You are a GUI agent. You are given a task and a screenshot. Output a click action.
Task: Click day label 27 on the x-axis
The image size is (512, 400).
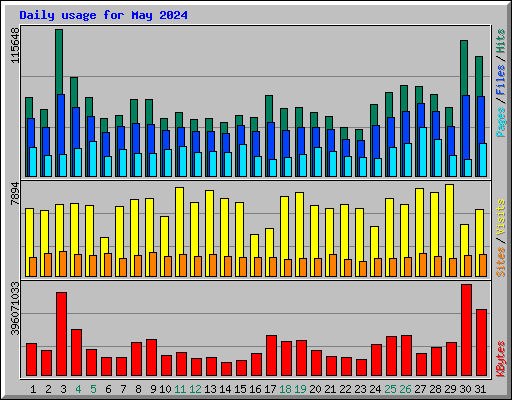click(x=420, y=389)
